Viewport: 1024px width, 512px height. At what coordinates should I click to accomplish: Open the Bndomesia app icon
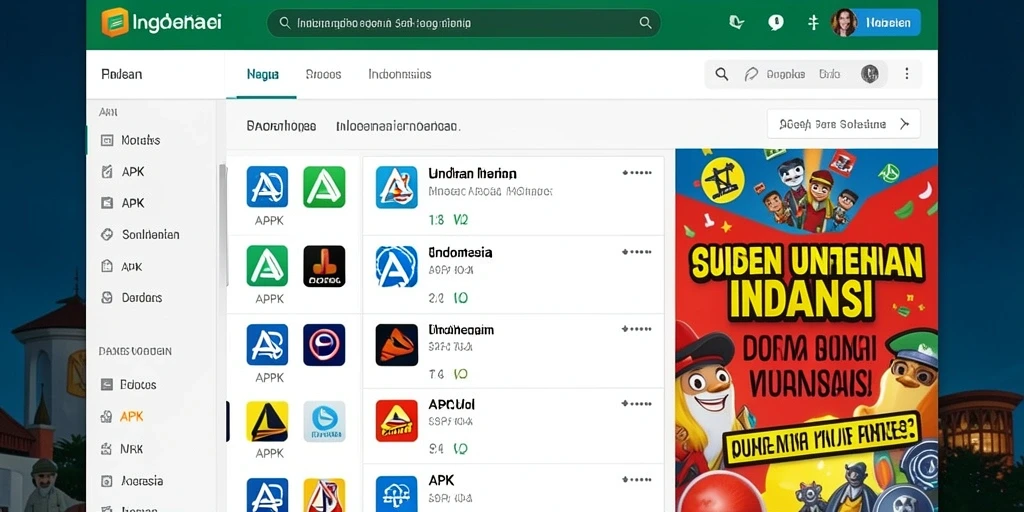[396, 266]
